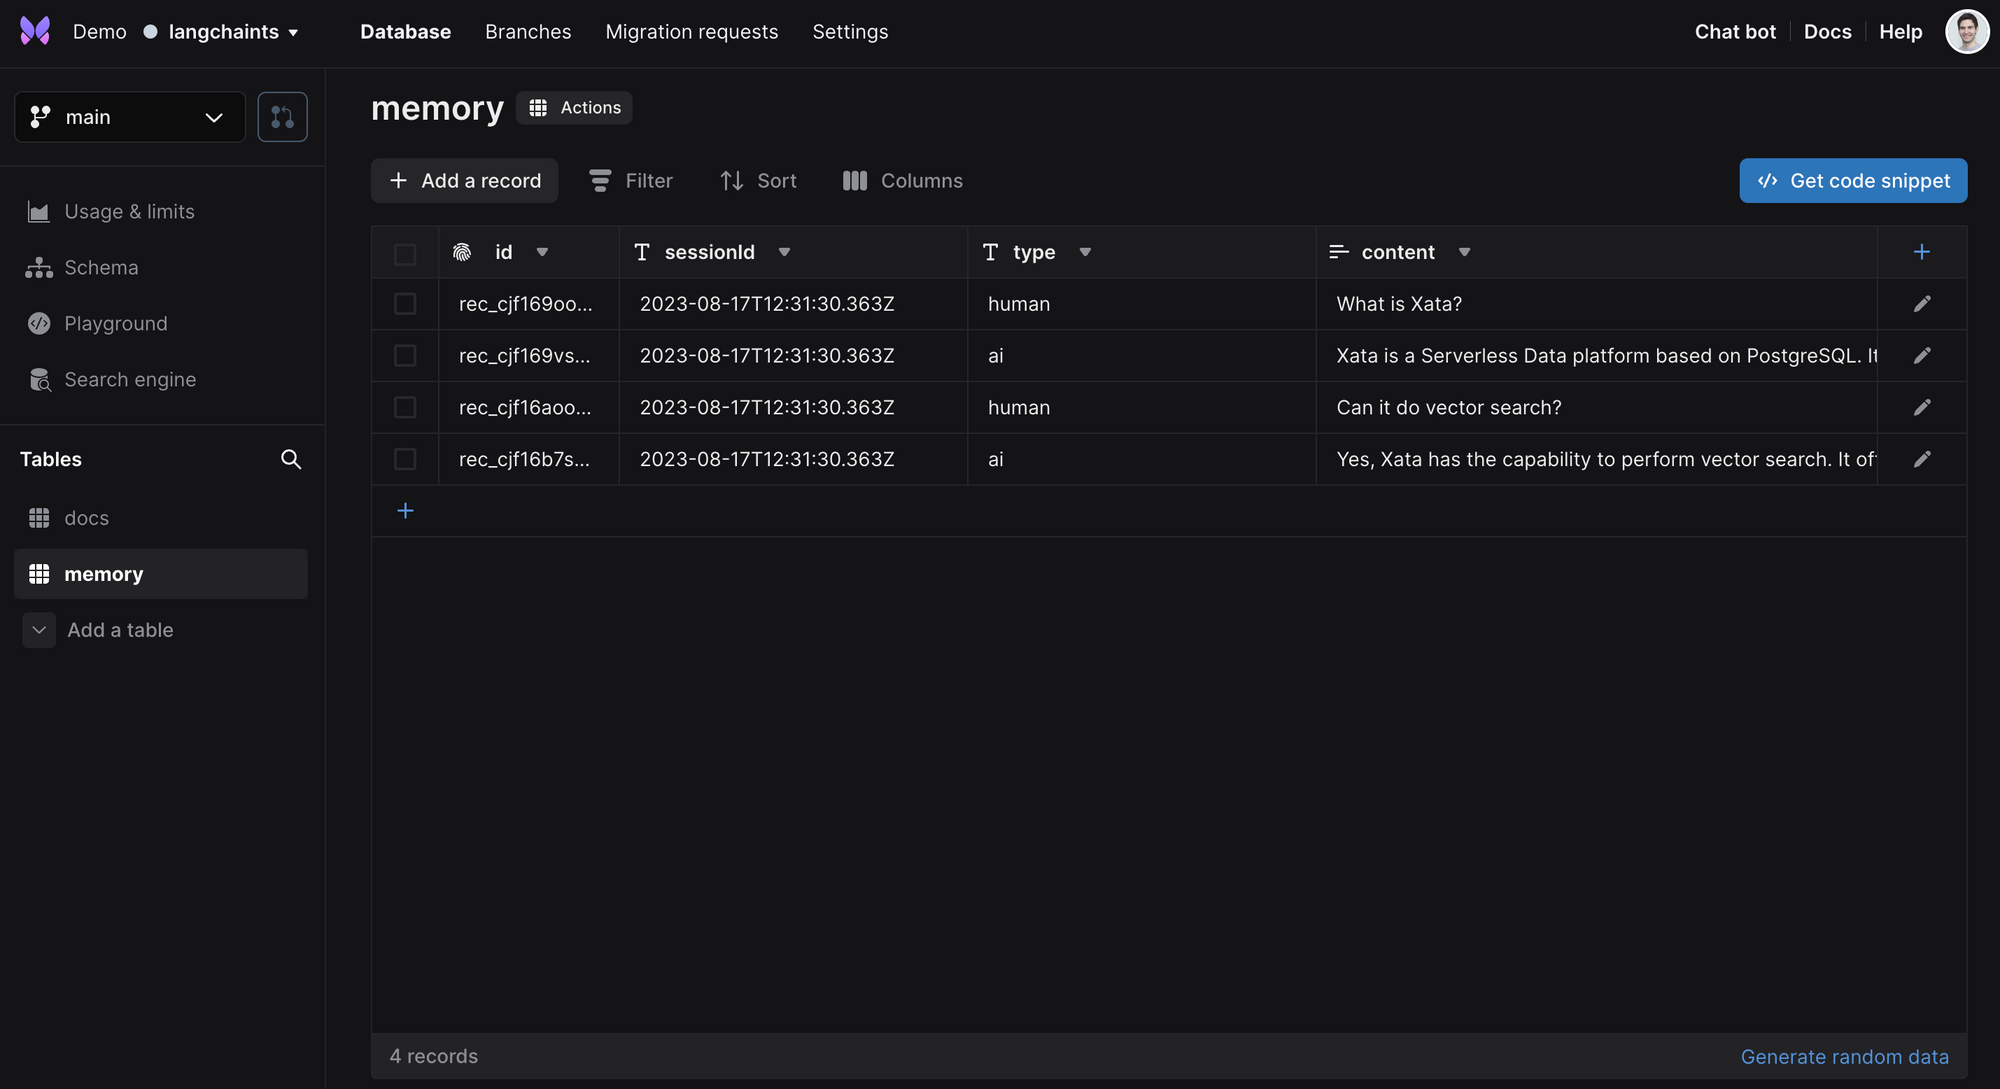The image size is (2000, 1089).
Task: Open the Migration requests tab
Action: point(691,32)
